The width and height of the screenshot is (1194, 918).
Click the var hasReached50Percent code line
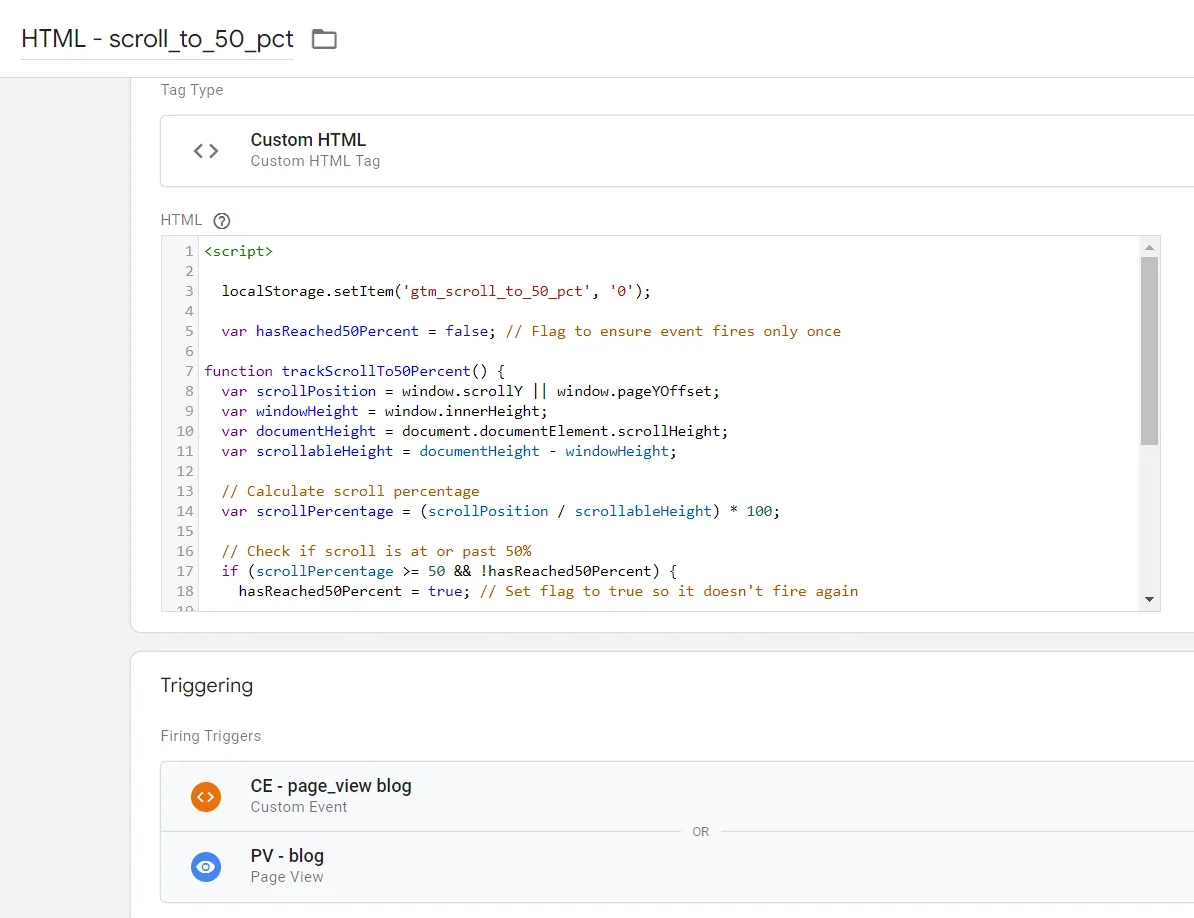[x=531, y=331]
